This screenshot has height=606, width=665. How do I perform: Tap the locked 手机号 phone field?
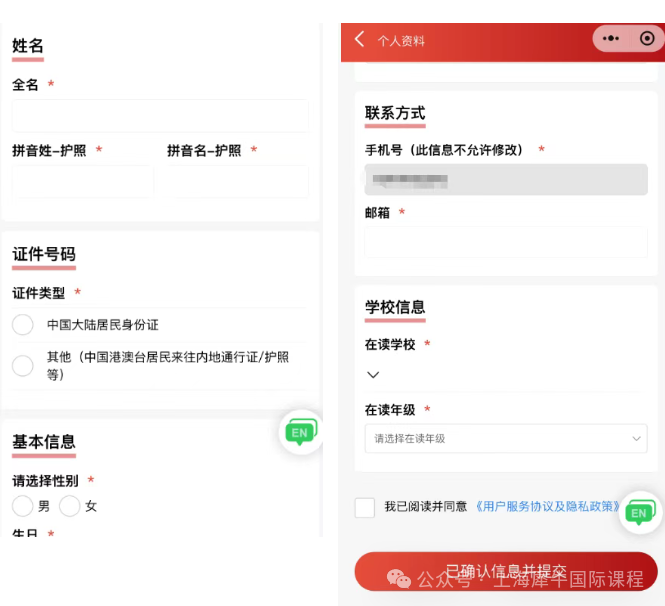[x=506, y=179]
